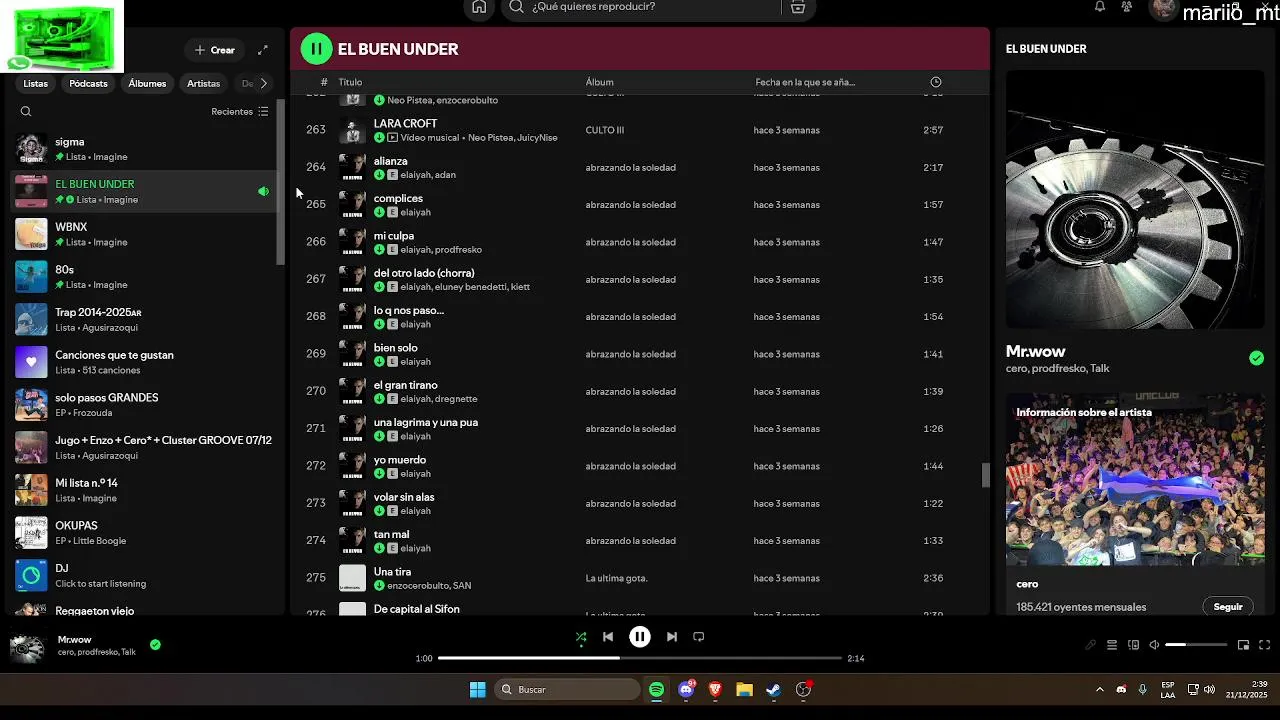The width and height of the screenshot is (1280, 720).
Task: Open the Windows Start menu
Action: pyautogui.click(x=478, y=690)
